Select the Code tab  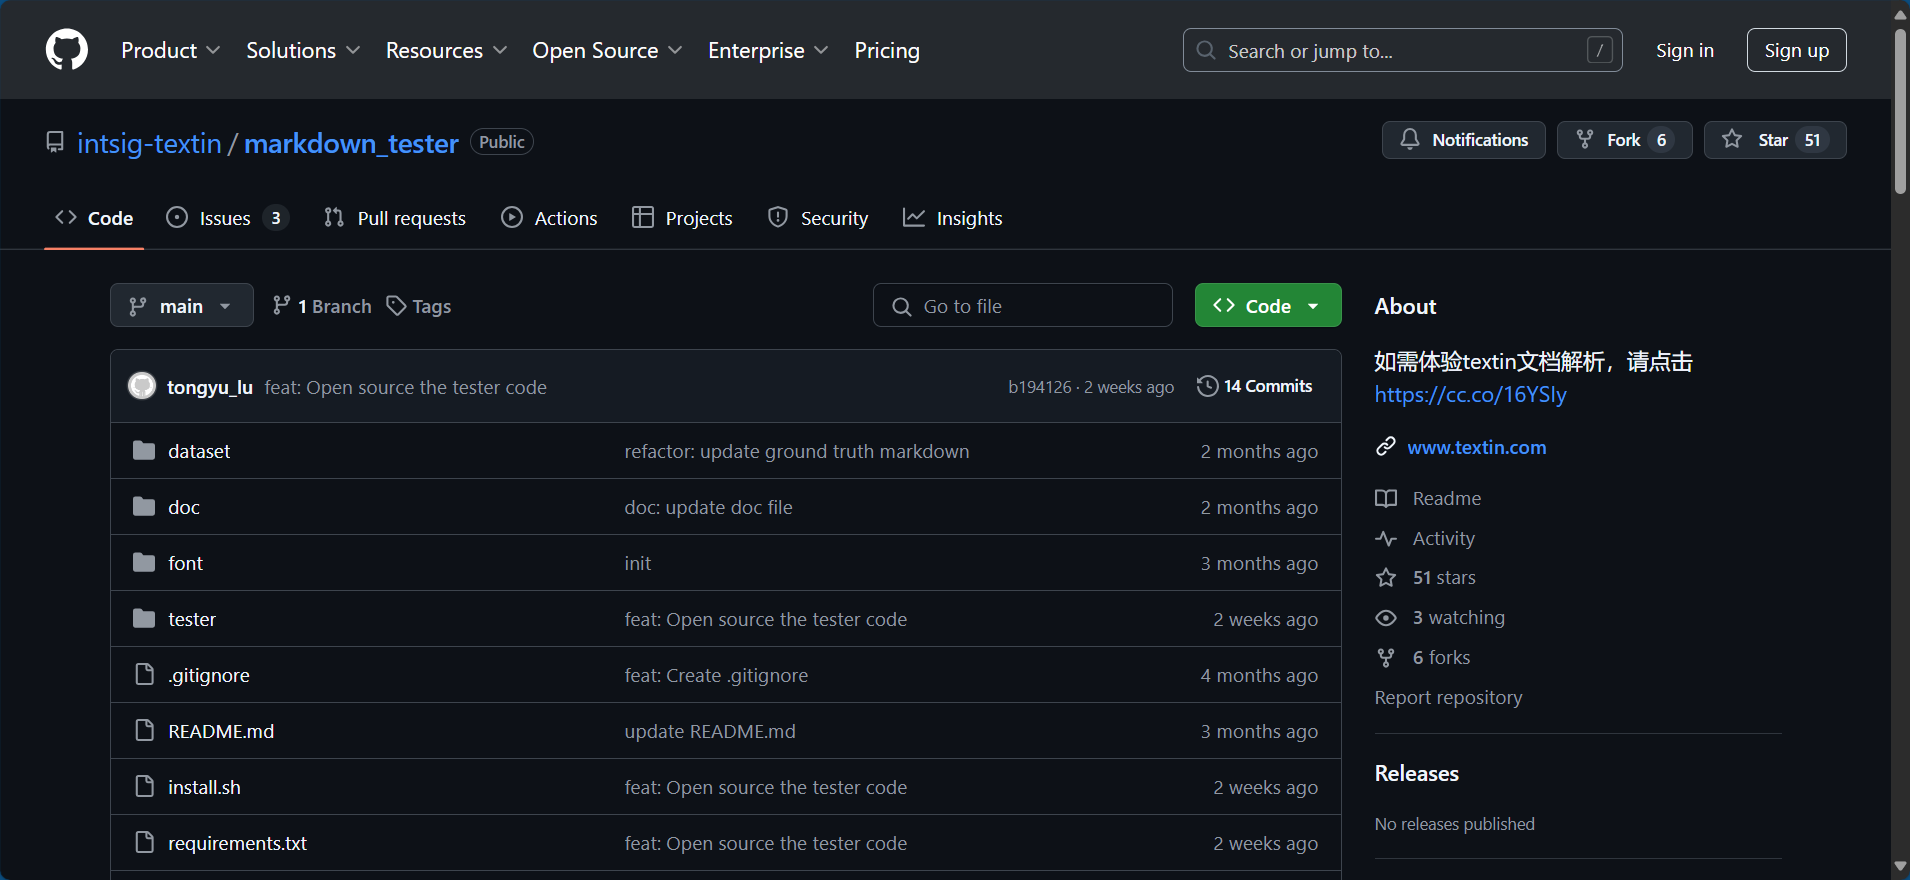[x=94, y=218]
